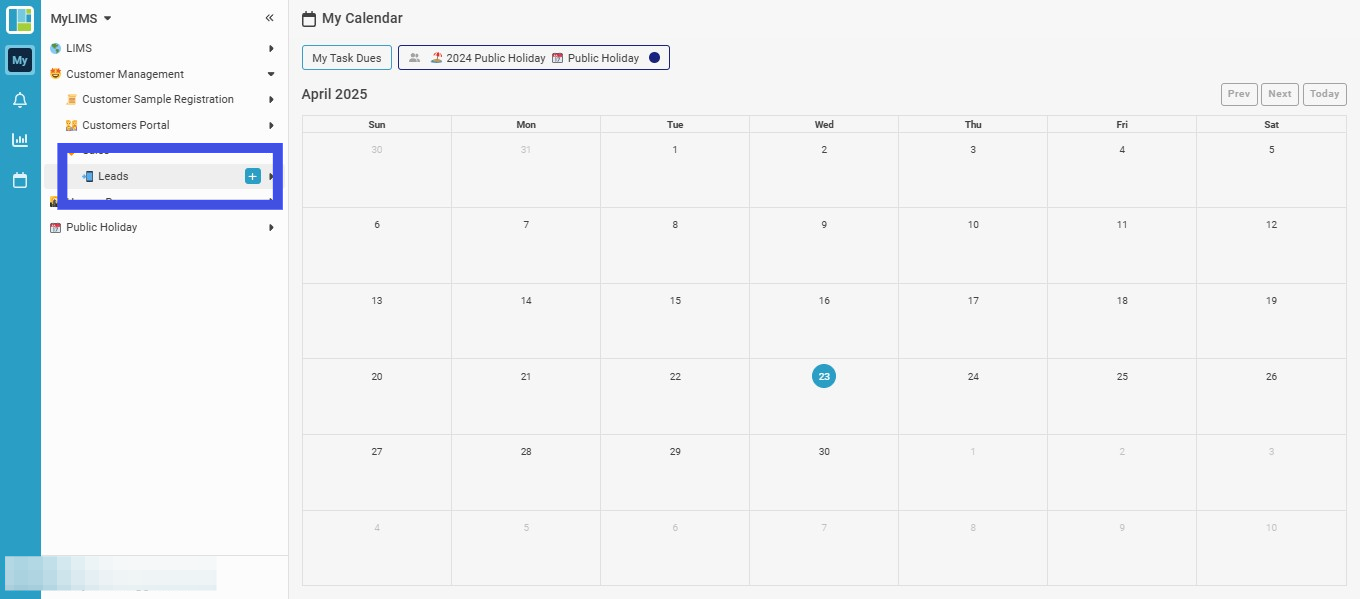Viewport: 1360px width, 599px height.
Task: Click the globe icon beside LIMS
Action: 55,48
